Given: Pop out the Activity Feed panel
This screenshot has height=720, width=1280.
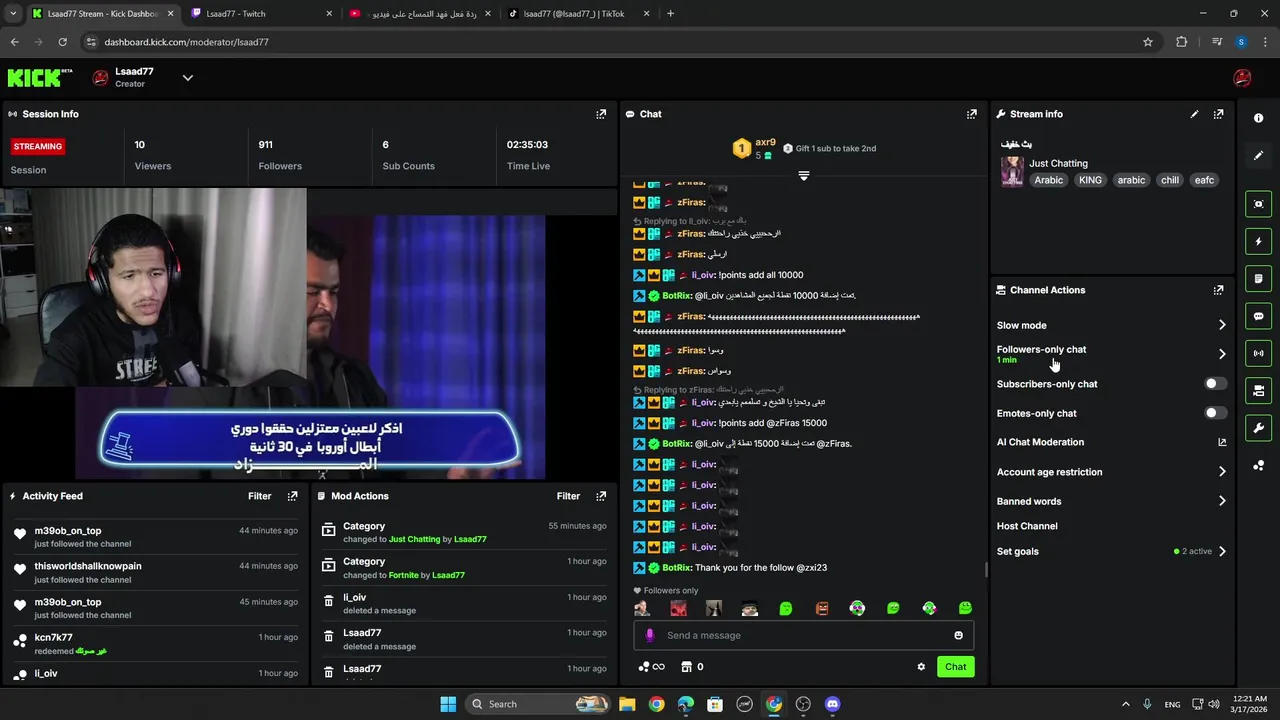Looking at the screenshot, I should pyautogui.click(x=292, y=496).
